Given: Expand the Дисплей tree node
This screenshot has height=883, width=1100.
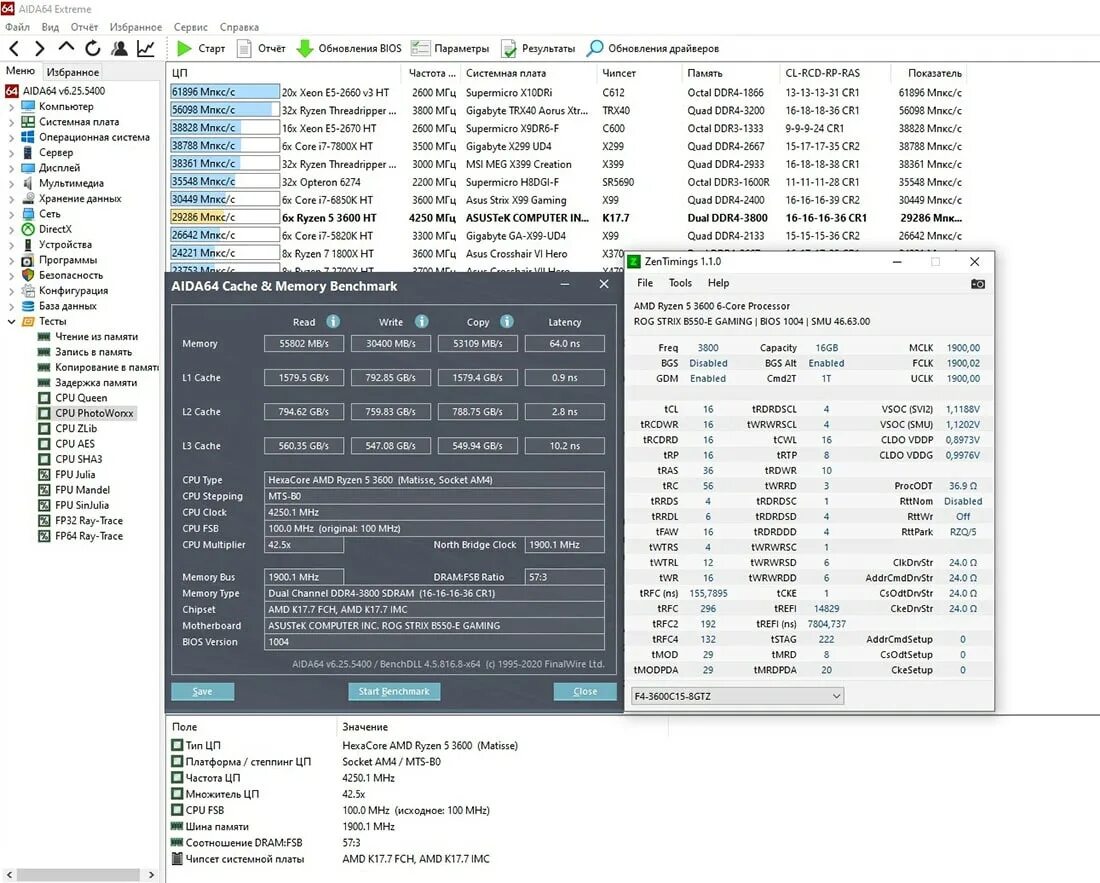Looking at the screenshot, I should pyautogui.click(x=11, y=168).
